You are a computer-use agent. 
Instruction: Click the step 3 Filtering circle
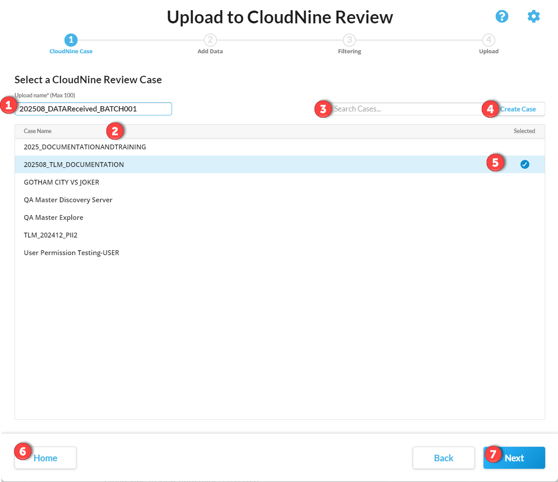click(349, 40)
